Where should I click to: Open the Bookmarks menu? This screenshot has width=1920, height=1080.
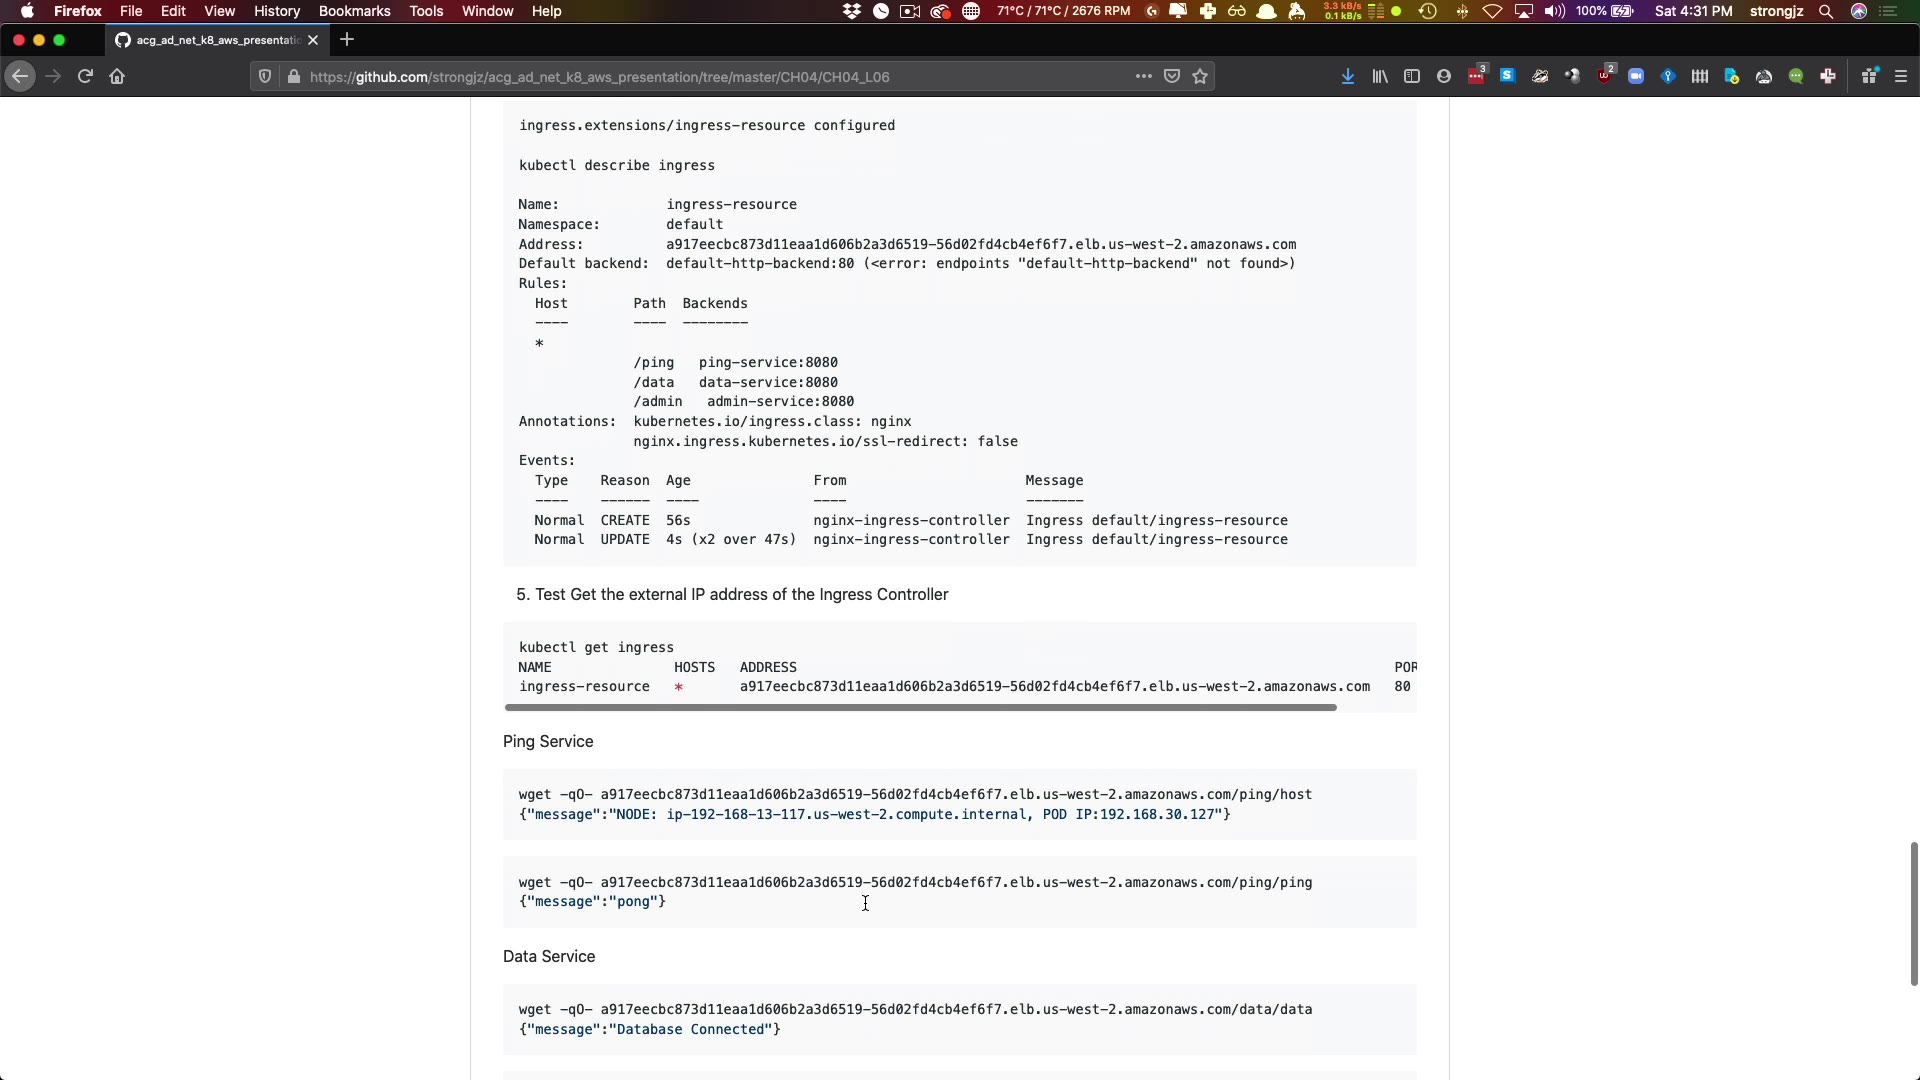click(x=354, y=11)
